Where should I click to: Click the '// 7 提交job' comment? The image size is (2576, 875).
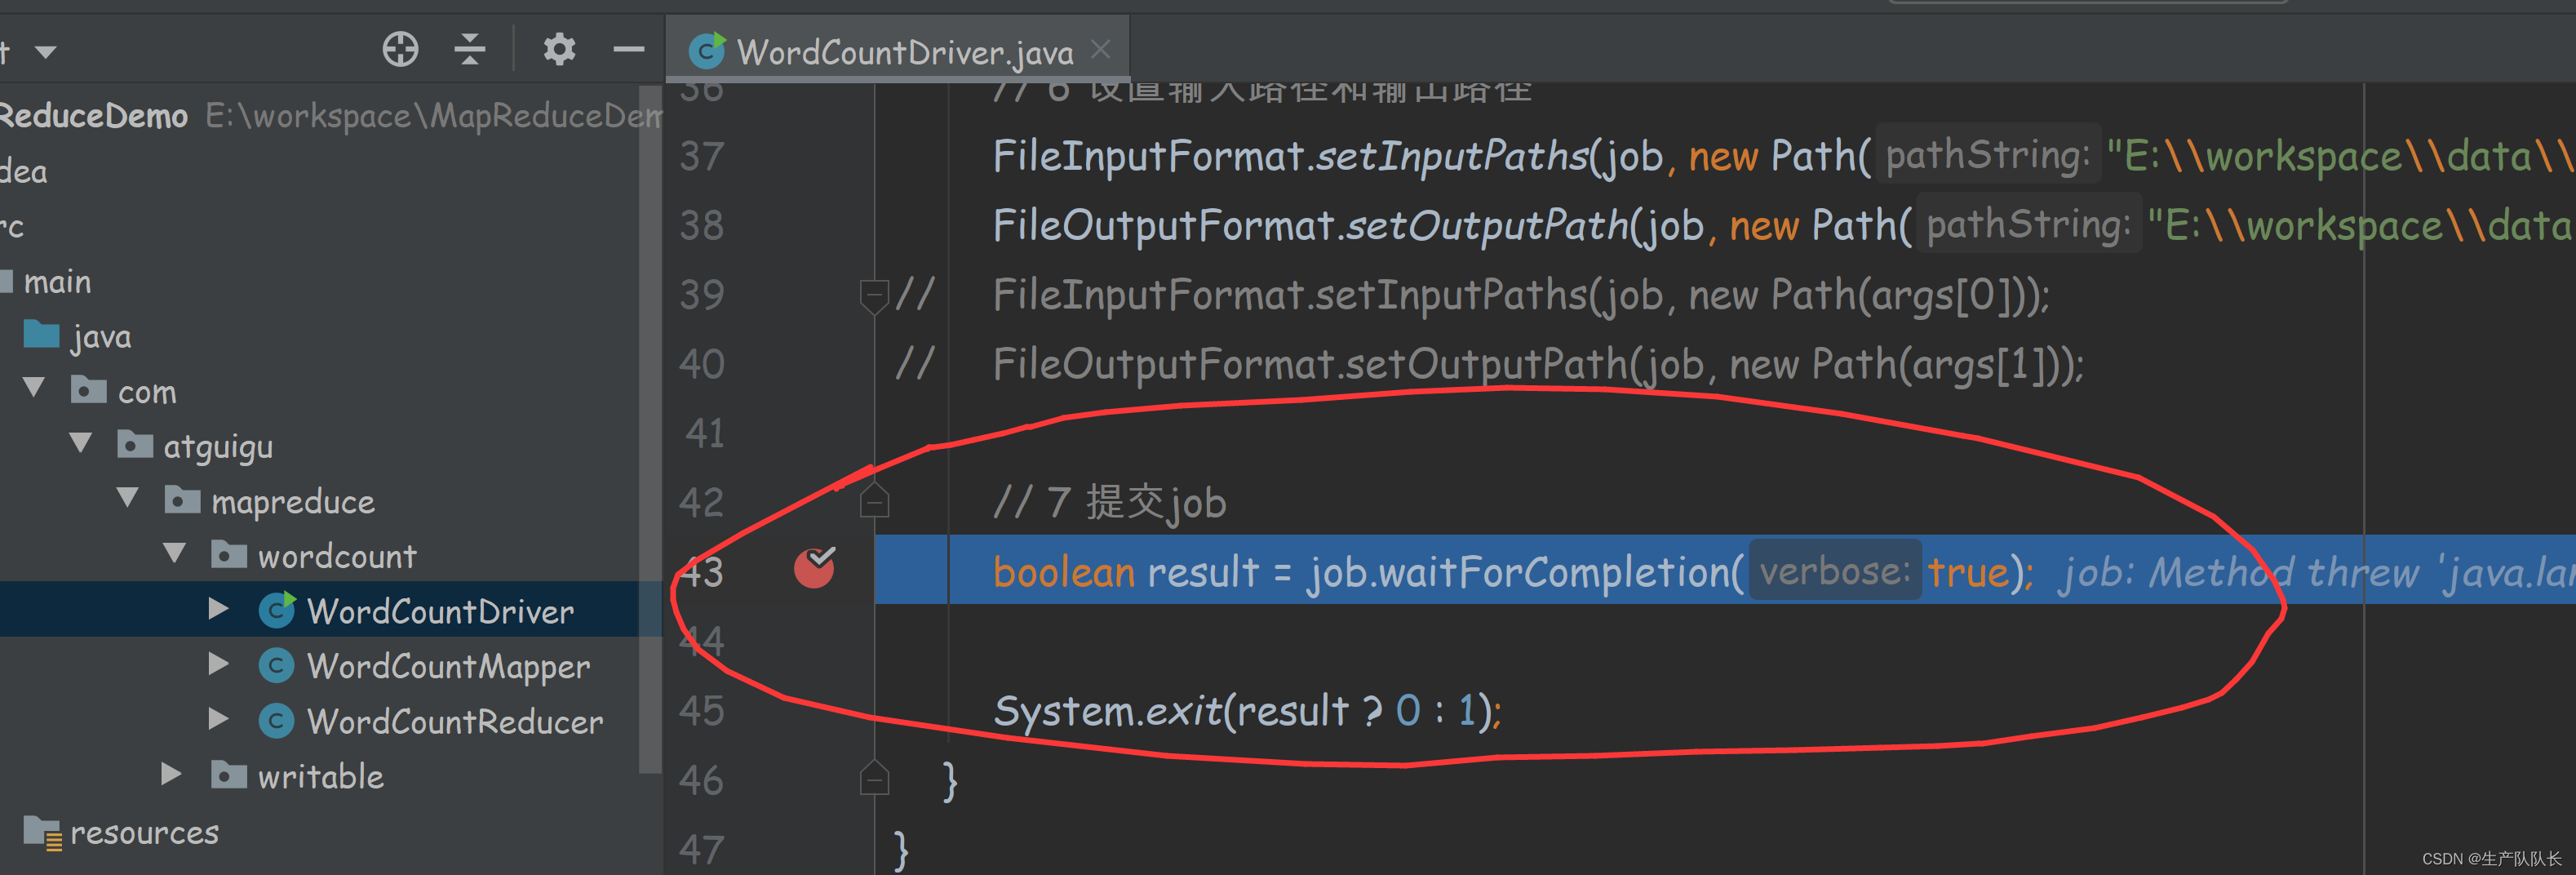(1109, 503)
